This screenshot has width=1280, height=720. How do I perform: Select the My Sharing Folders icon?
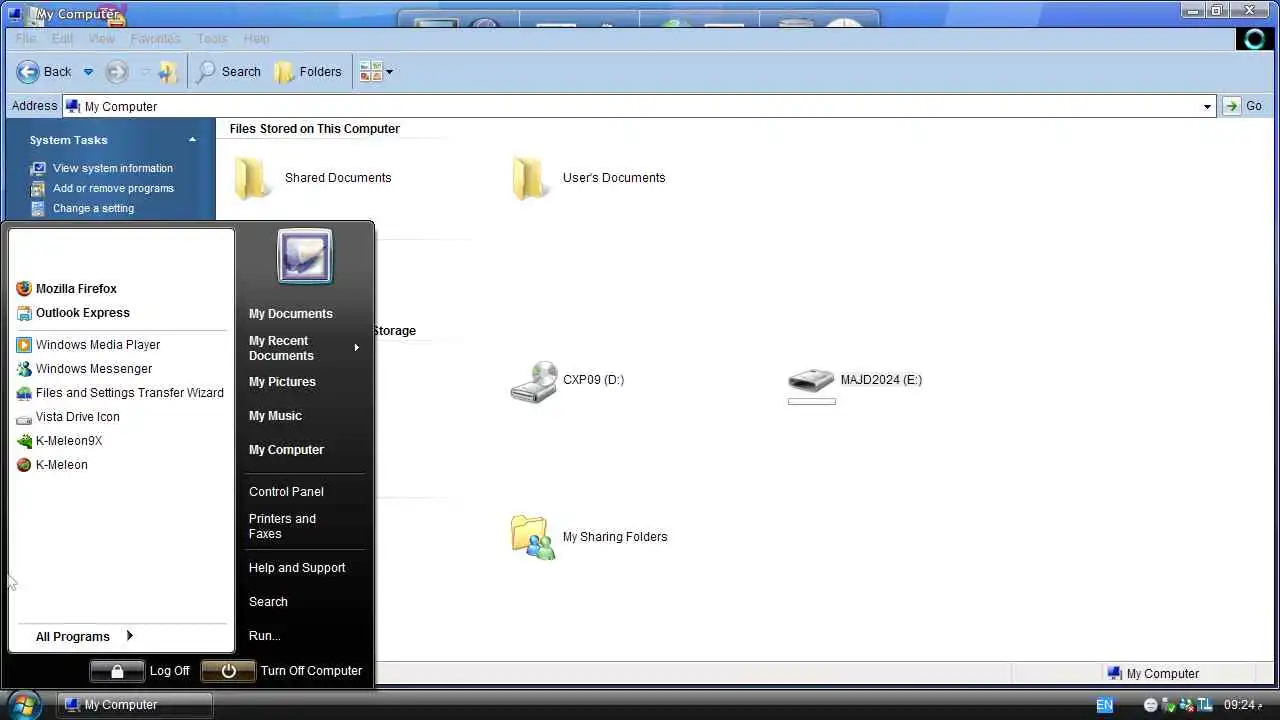532,538
